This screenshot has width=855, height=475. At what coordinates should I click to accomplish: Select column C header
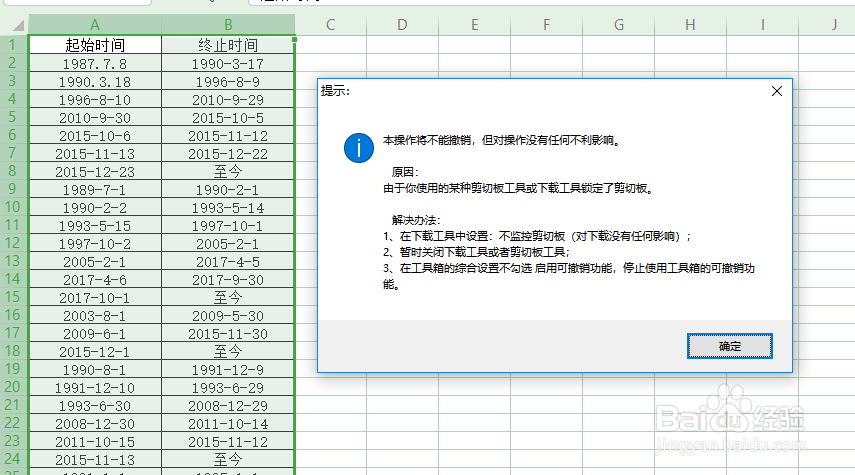pos(330,25)
